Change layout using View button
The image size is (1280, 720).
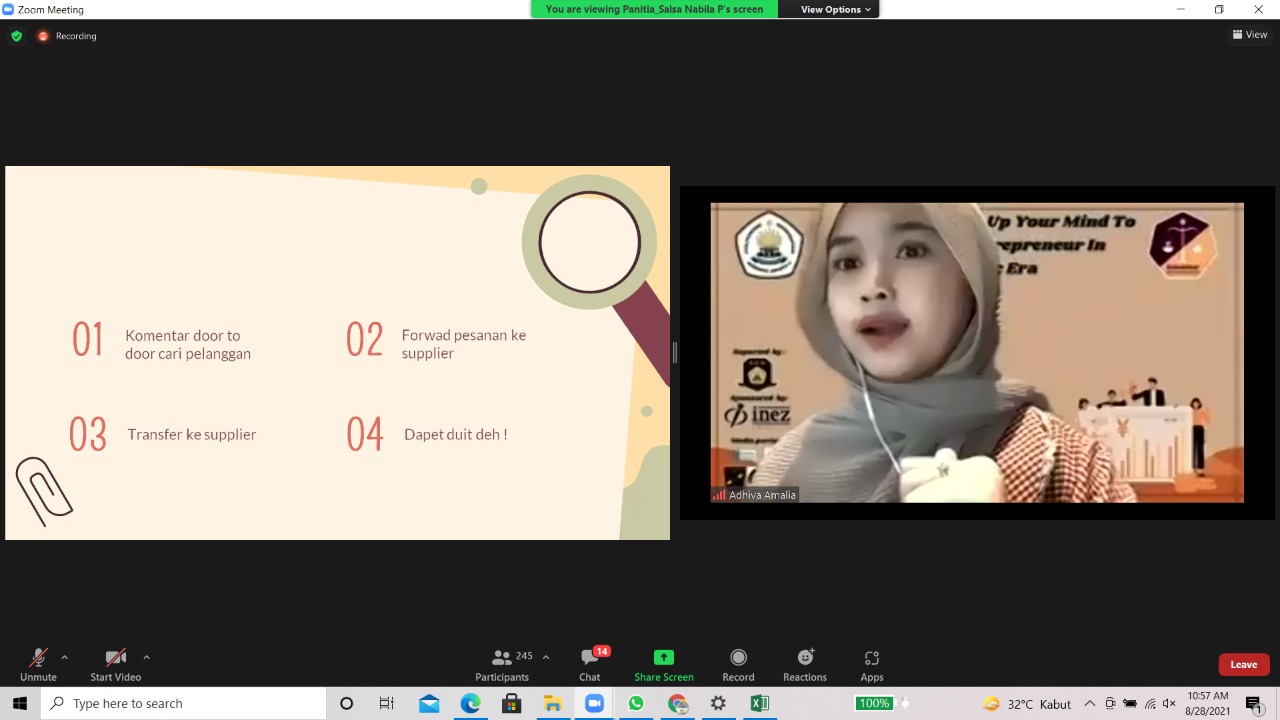pyautogui.click(x=1250, y=34)
